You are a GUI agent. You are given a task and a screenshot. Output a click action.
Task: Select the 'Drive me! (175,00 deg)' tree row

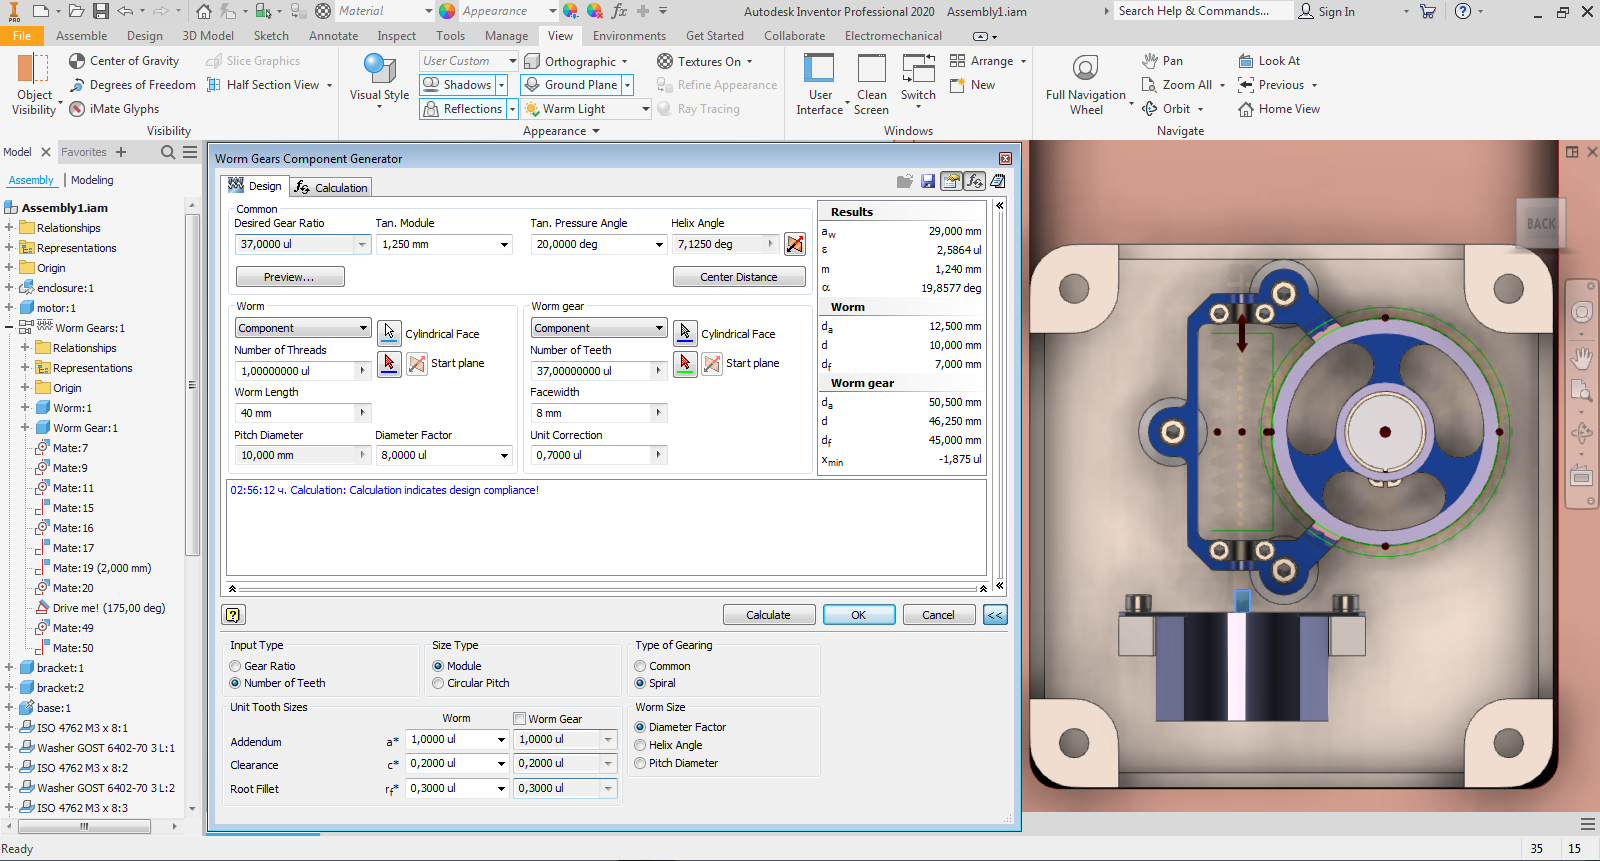click(x=108, y=608)
